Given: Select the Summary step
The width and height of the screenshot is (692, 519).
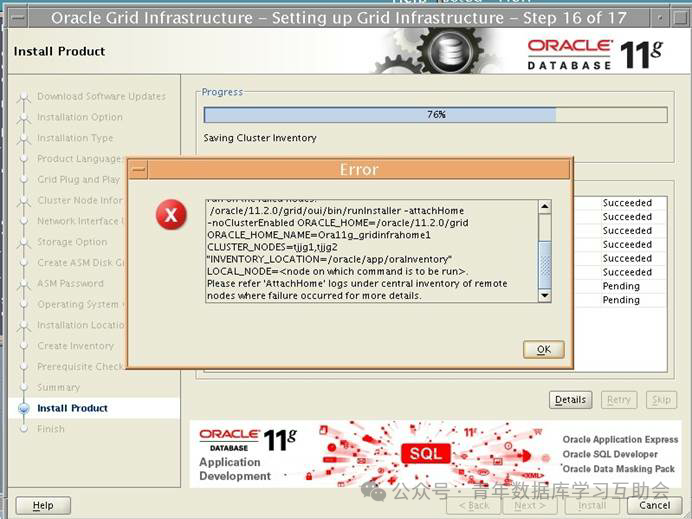Looking at the screenshot, I should 58,387.
